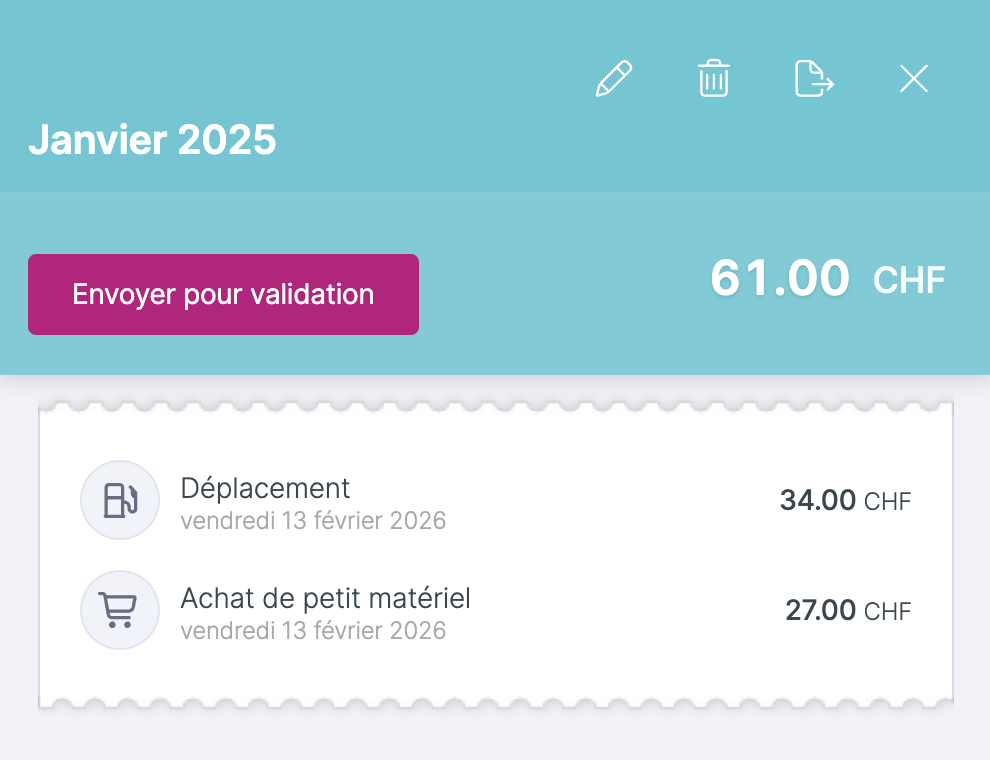Click the date under Déplacement
Viewport: 990px width, 760px height.
[313, 521]
